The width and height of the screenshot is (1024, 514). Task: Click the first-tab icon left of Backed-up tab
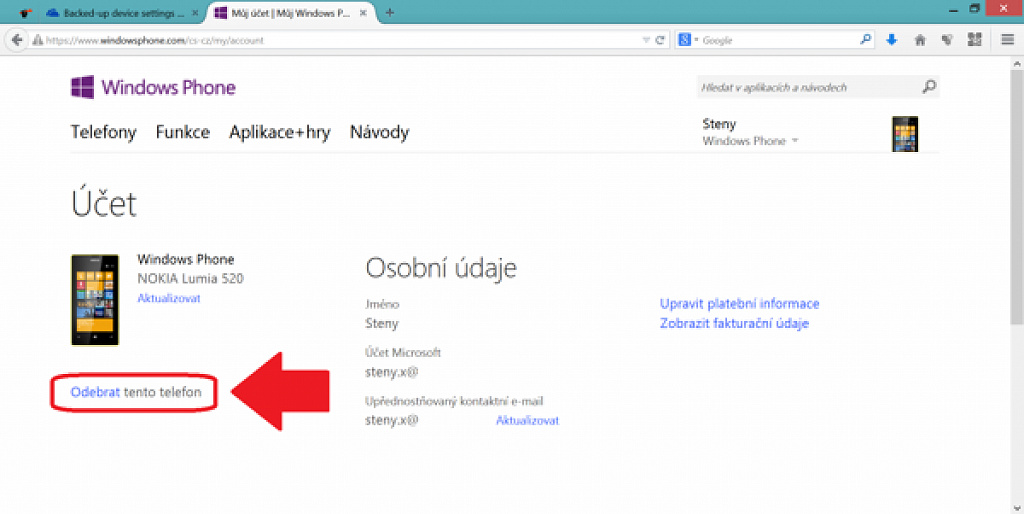(25, 12)
